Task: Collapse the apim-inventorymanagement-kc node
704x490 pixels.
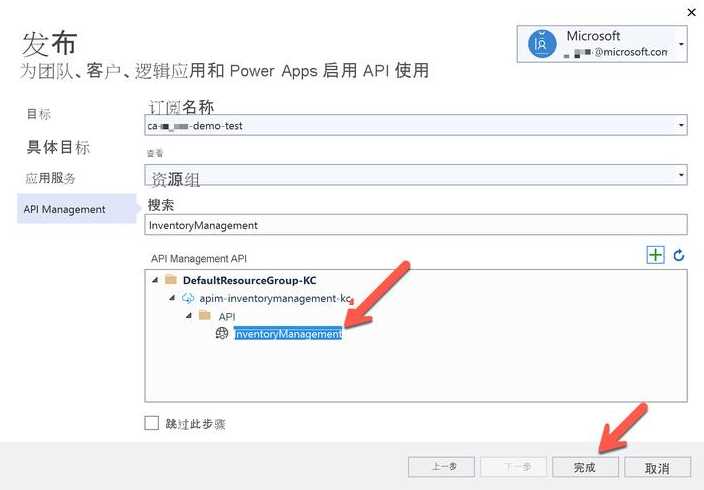Action: (172, 298)
